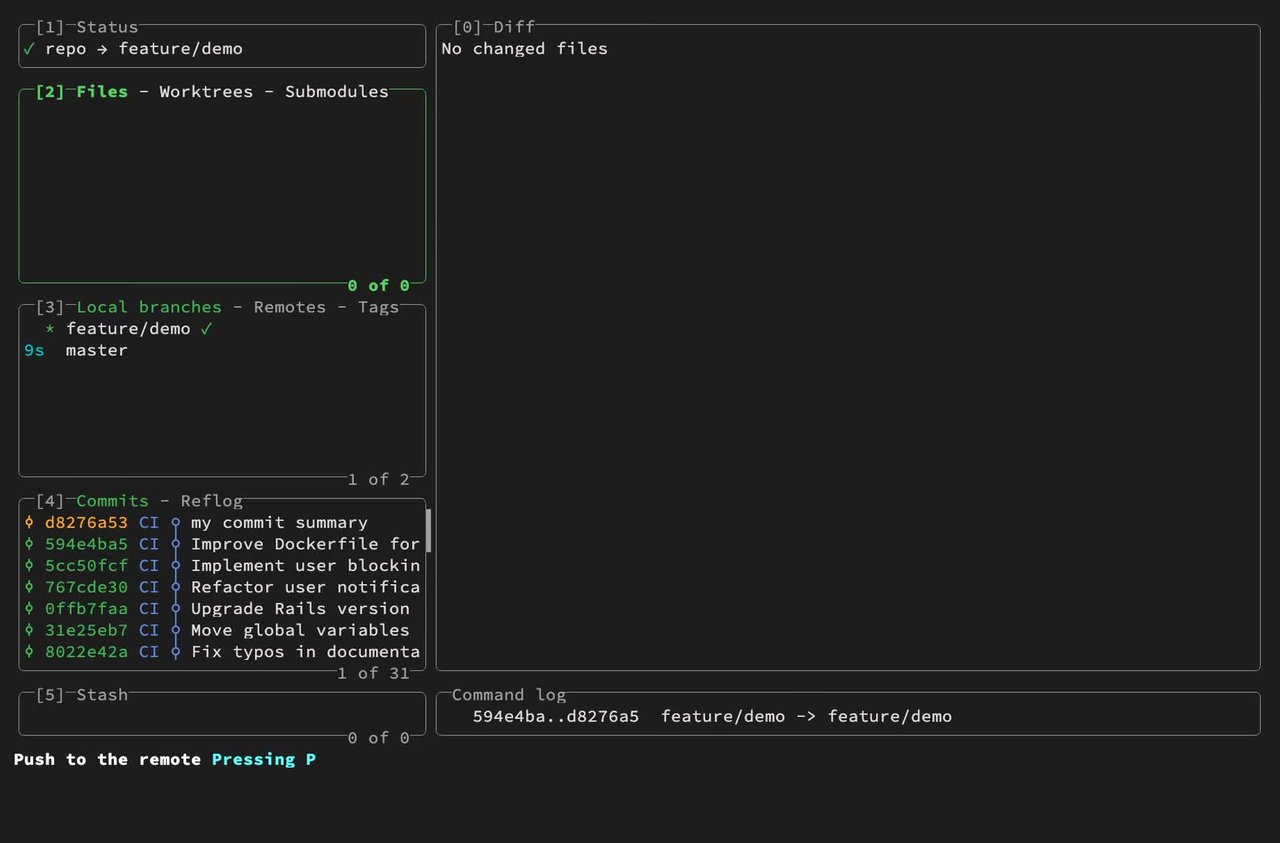Screen dimensions: 1280x843
Task: Select the Local branches tab
Action: pos(149,307)
